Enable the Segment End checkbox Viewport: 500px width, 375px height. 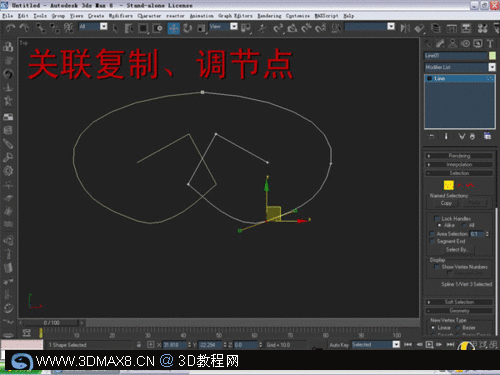point(432,241)
